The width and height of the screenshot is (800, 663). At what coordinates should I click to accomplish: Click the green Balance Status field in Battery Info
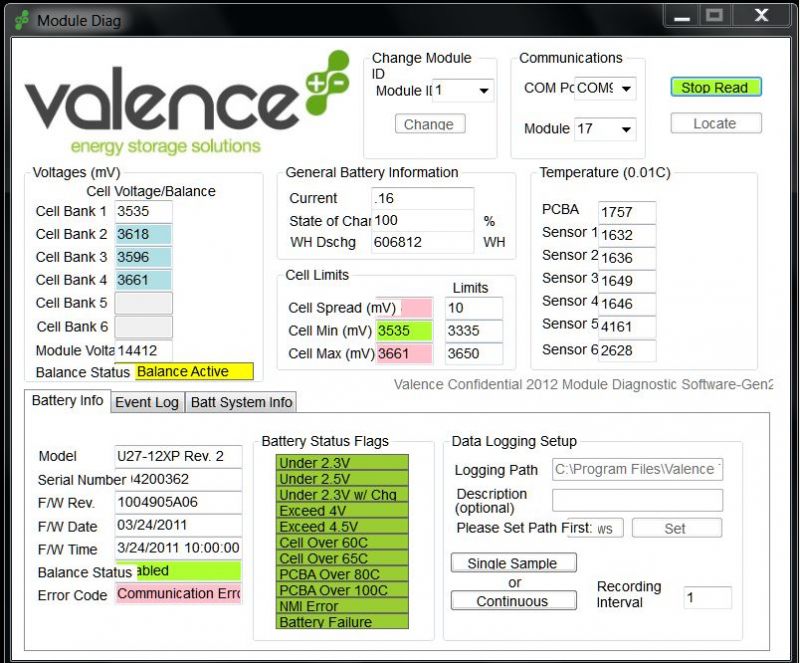[x=187, y=571]
